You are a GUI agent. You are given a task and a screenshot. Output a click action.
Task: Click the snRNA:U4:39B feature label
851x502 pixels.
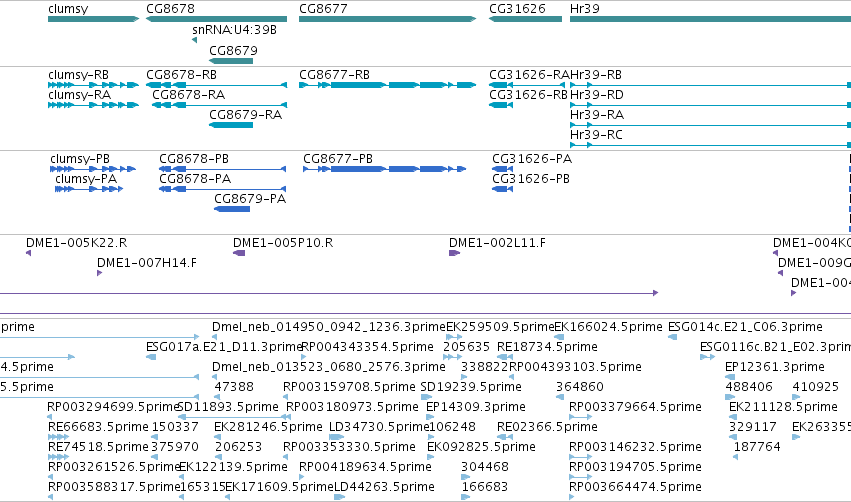pos(234,30)
